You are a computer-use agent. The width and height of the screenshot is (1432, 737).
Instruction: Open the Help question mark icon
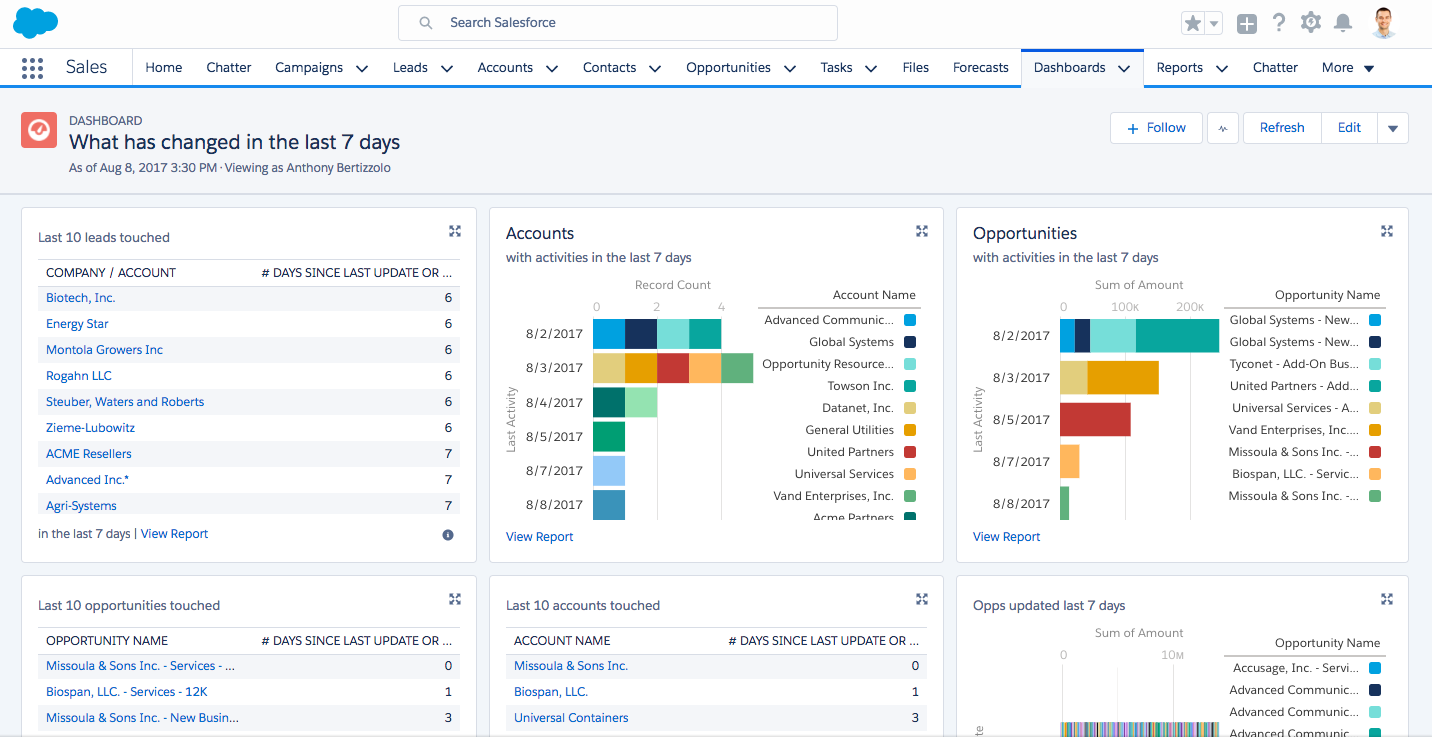tap(1278, 23)
